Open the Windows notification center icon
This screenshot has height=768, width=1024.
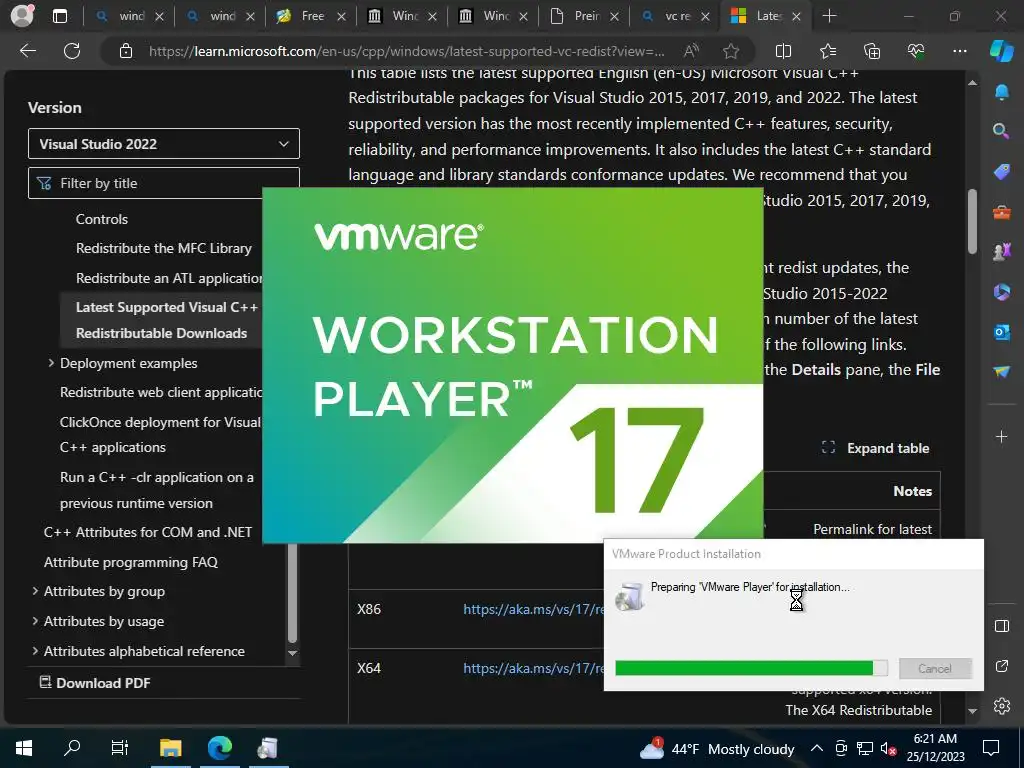[x=991, y=748]
